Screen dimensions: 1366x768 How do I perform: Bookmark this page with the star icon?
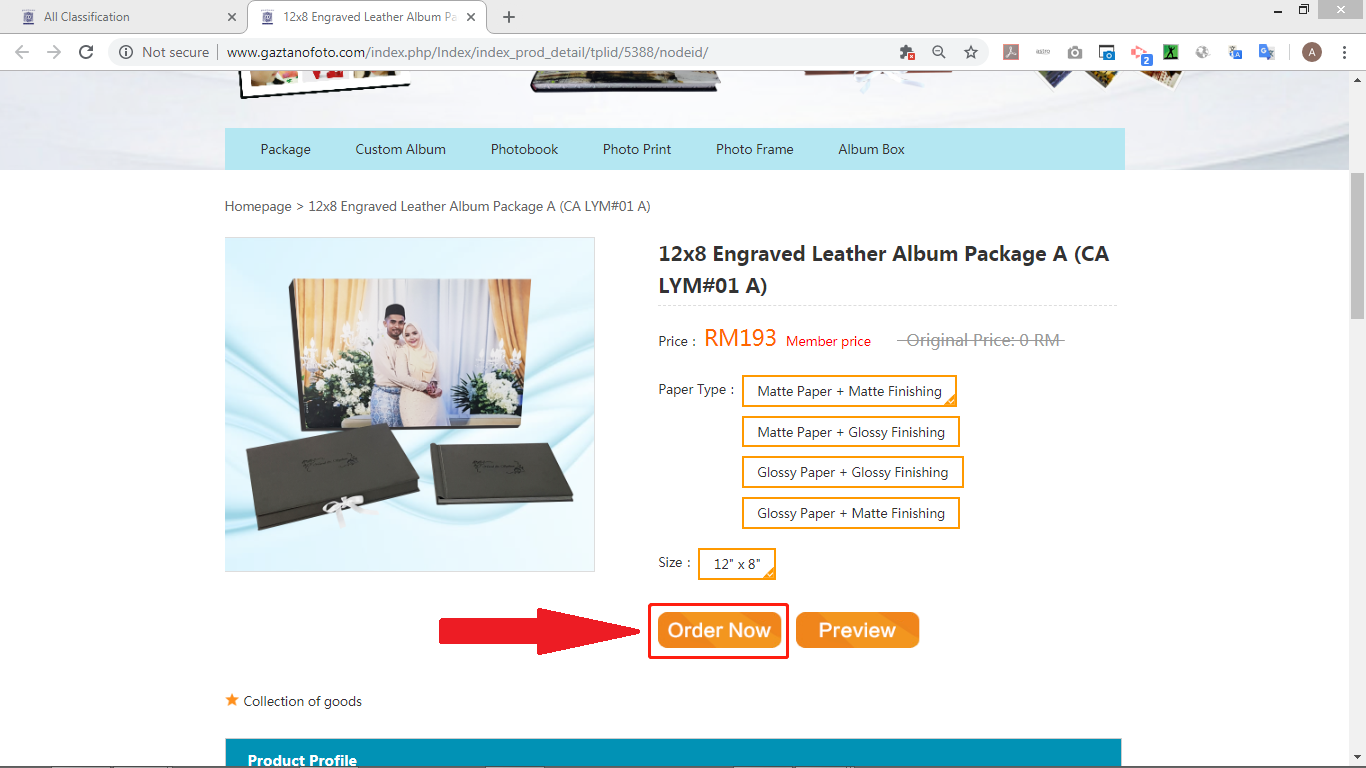(x=970, y=52)
